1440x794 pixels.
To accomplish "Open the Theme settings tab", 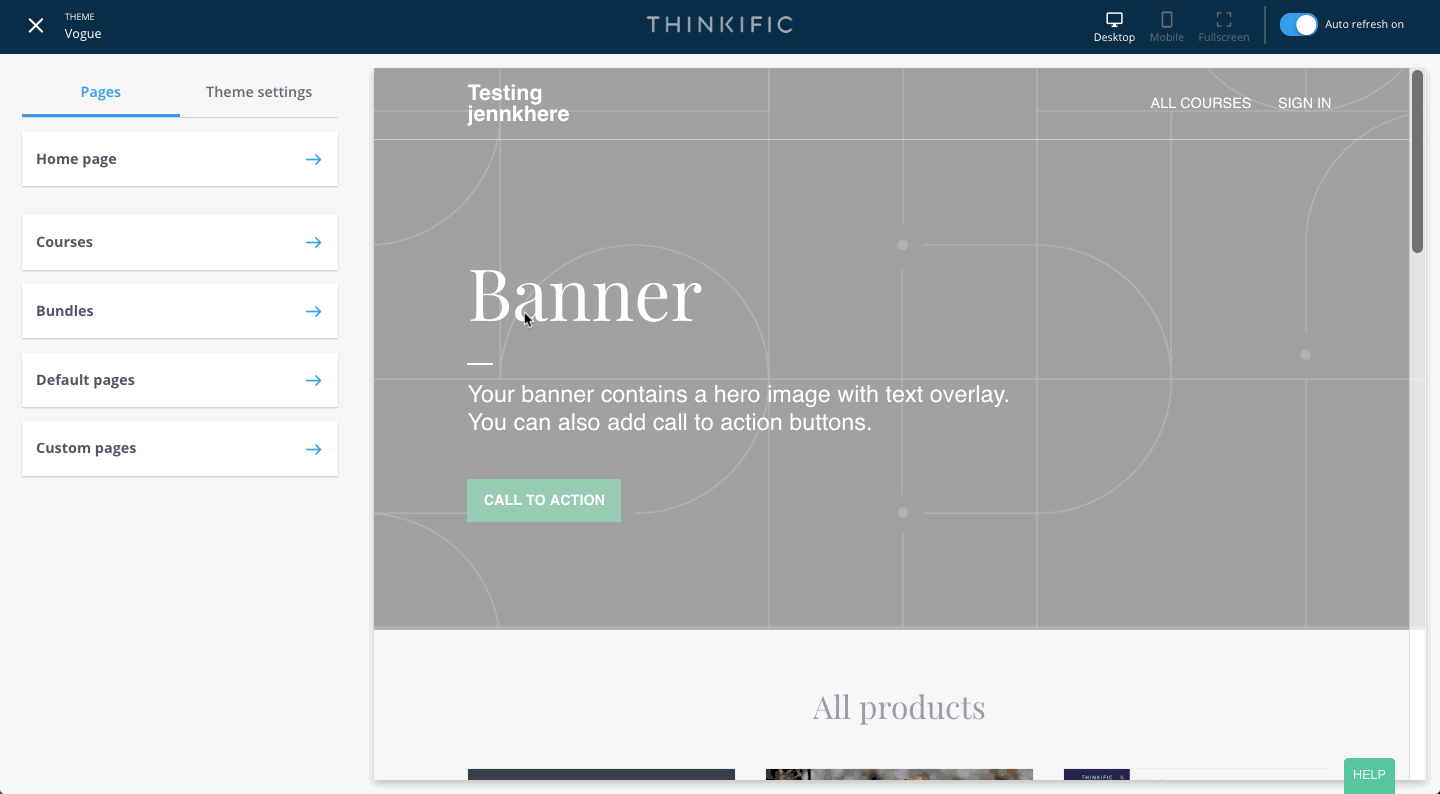I will (x=259, y=92).
